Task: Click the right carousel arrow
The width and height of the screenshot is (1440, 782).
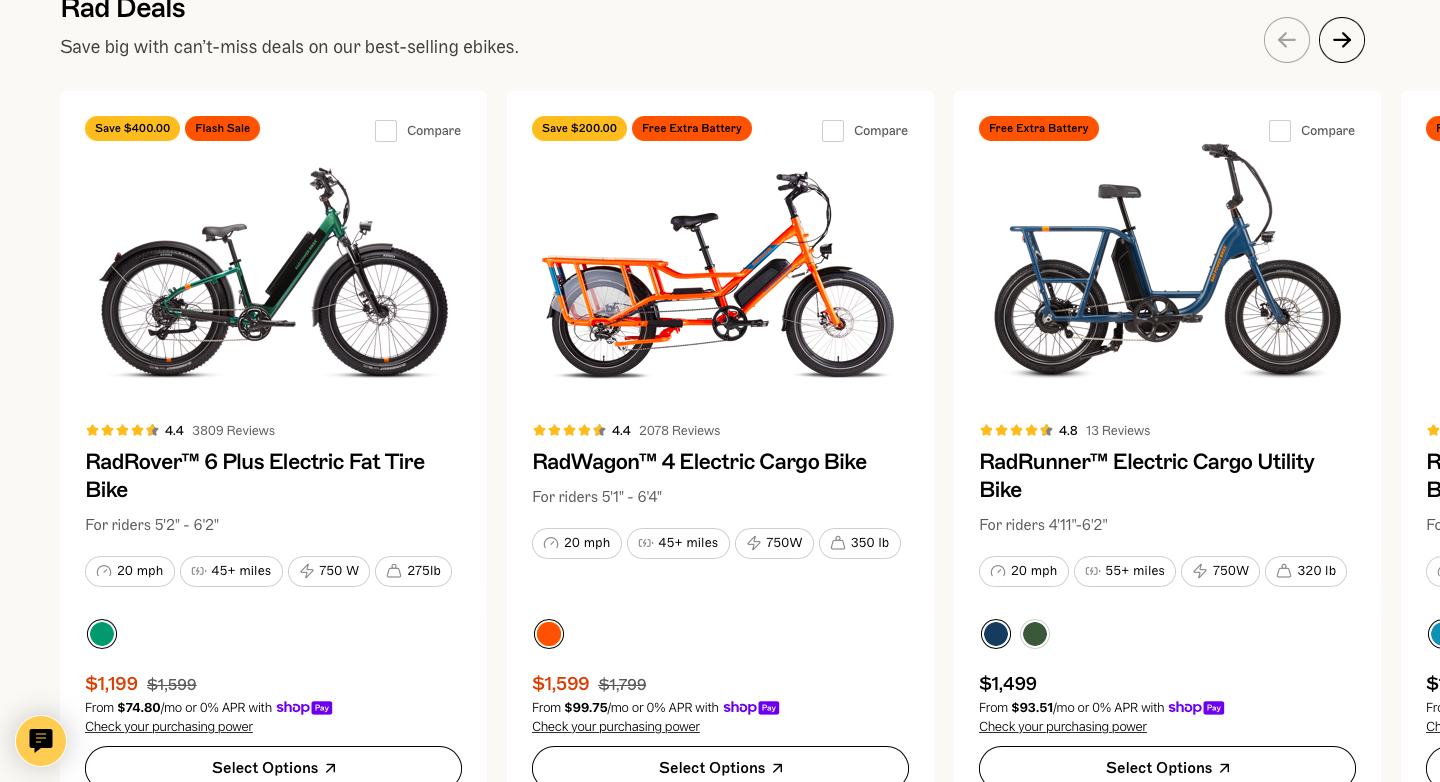Action: 1341,40
